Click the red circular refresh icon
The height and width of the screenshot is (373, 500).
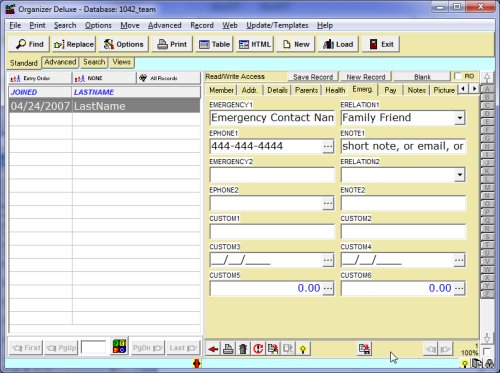pyautogui.click(x=258, y=349)
